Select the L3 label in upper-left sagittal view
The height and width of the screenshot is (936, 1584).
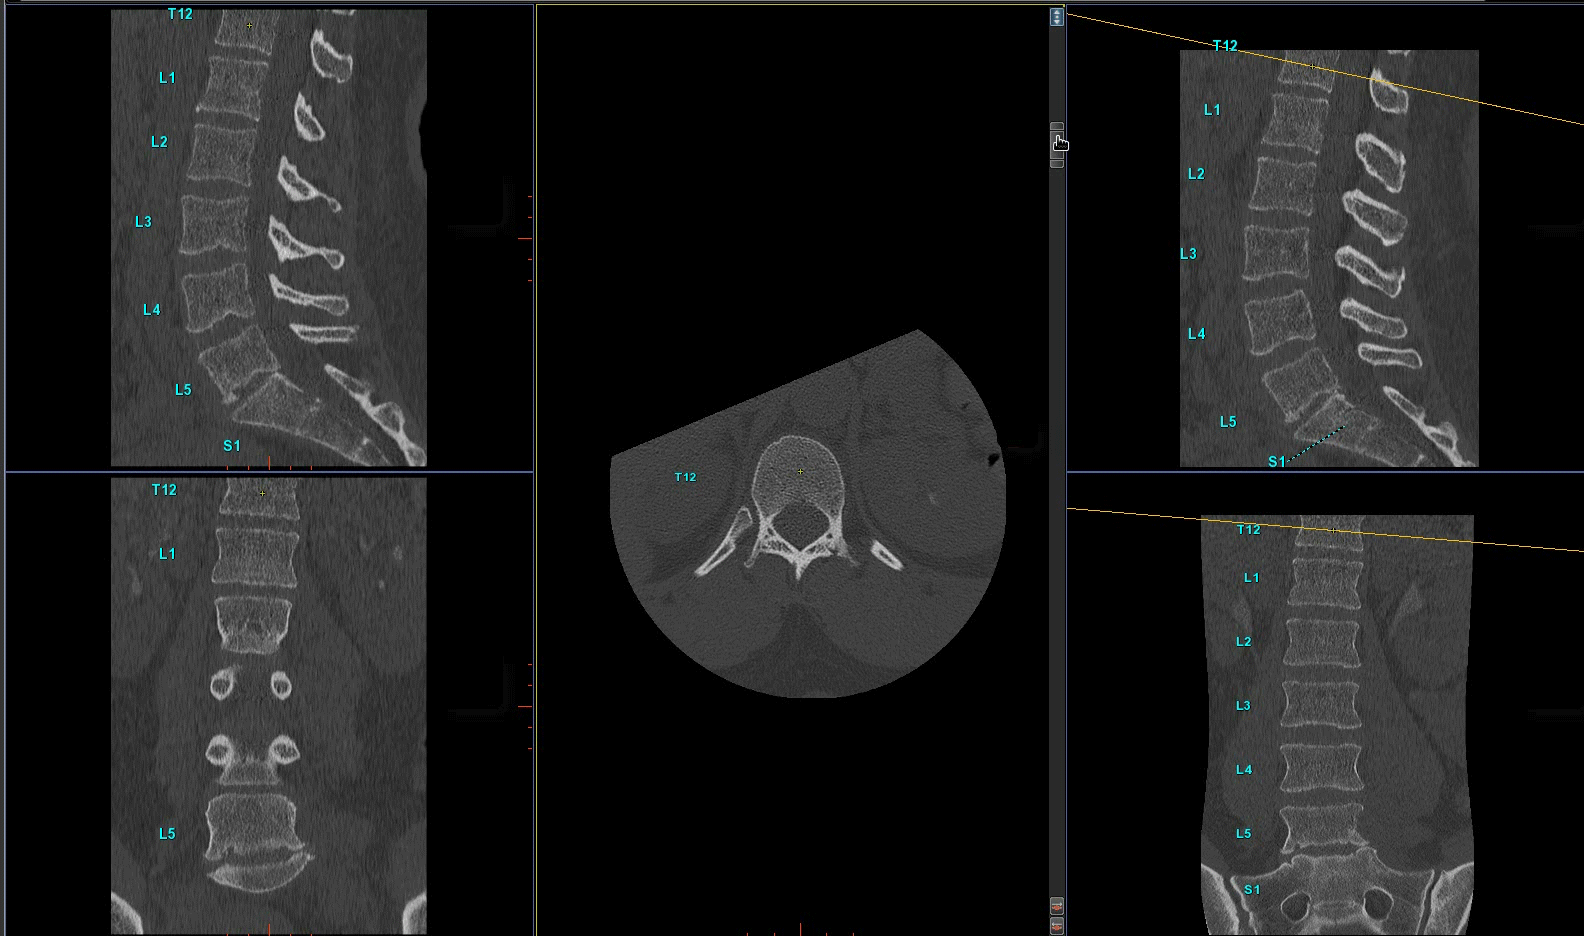[x=143, y=222]
